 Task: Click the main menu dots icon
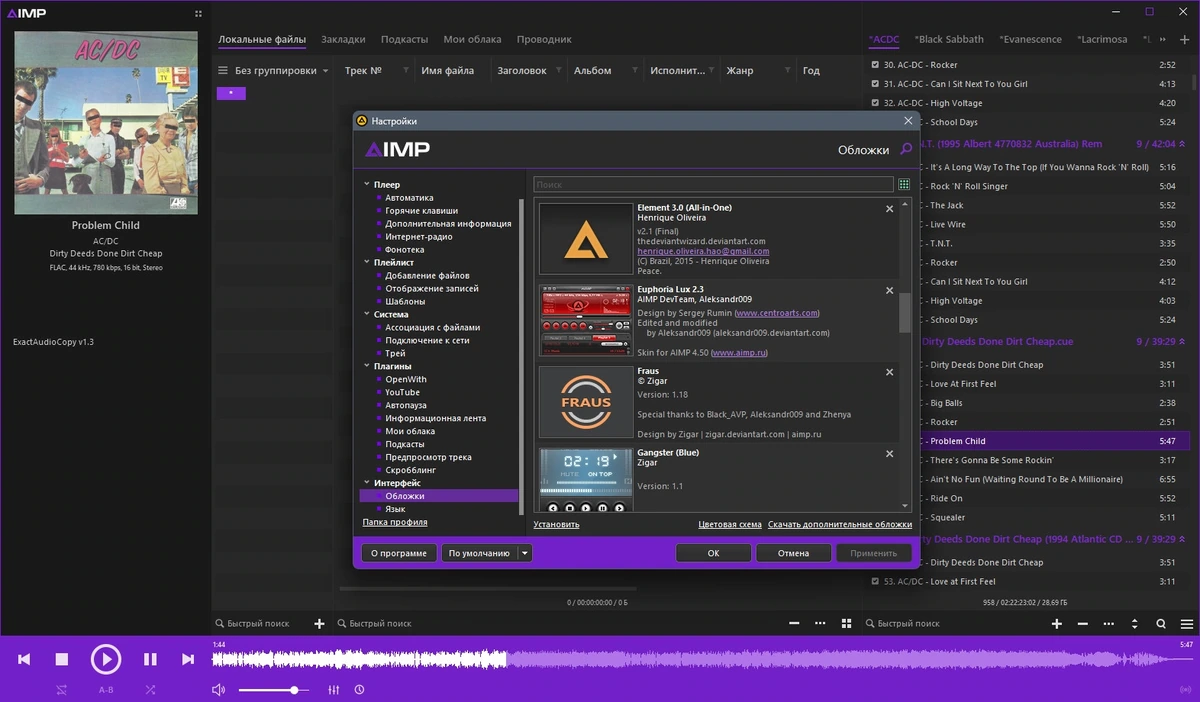point(198,13)
